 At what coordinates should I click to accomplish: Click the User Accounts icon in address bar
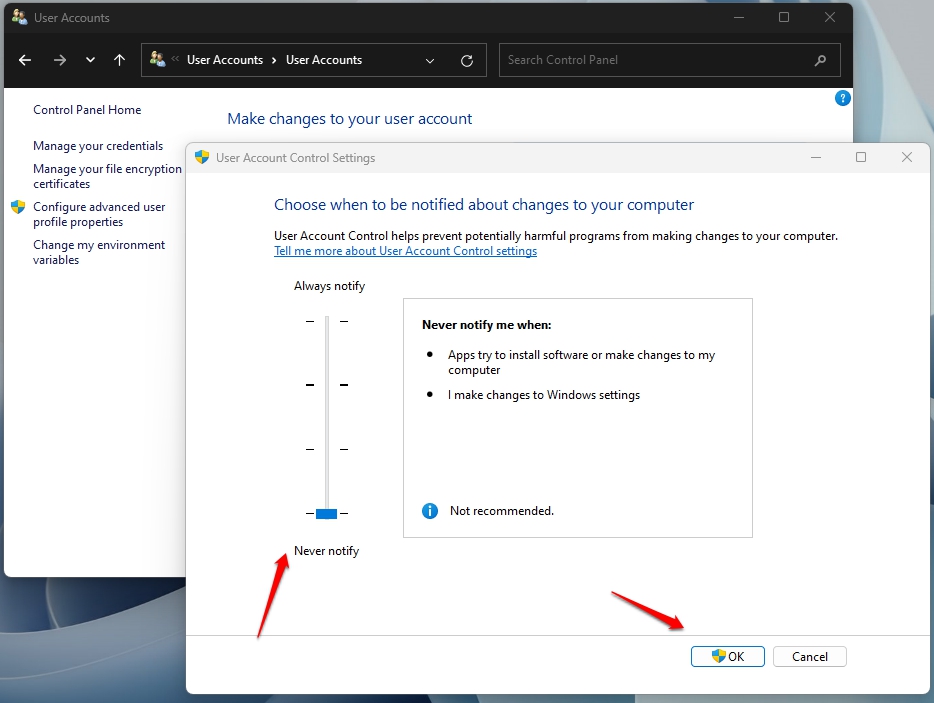point(157,59)
